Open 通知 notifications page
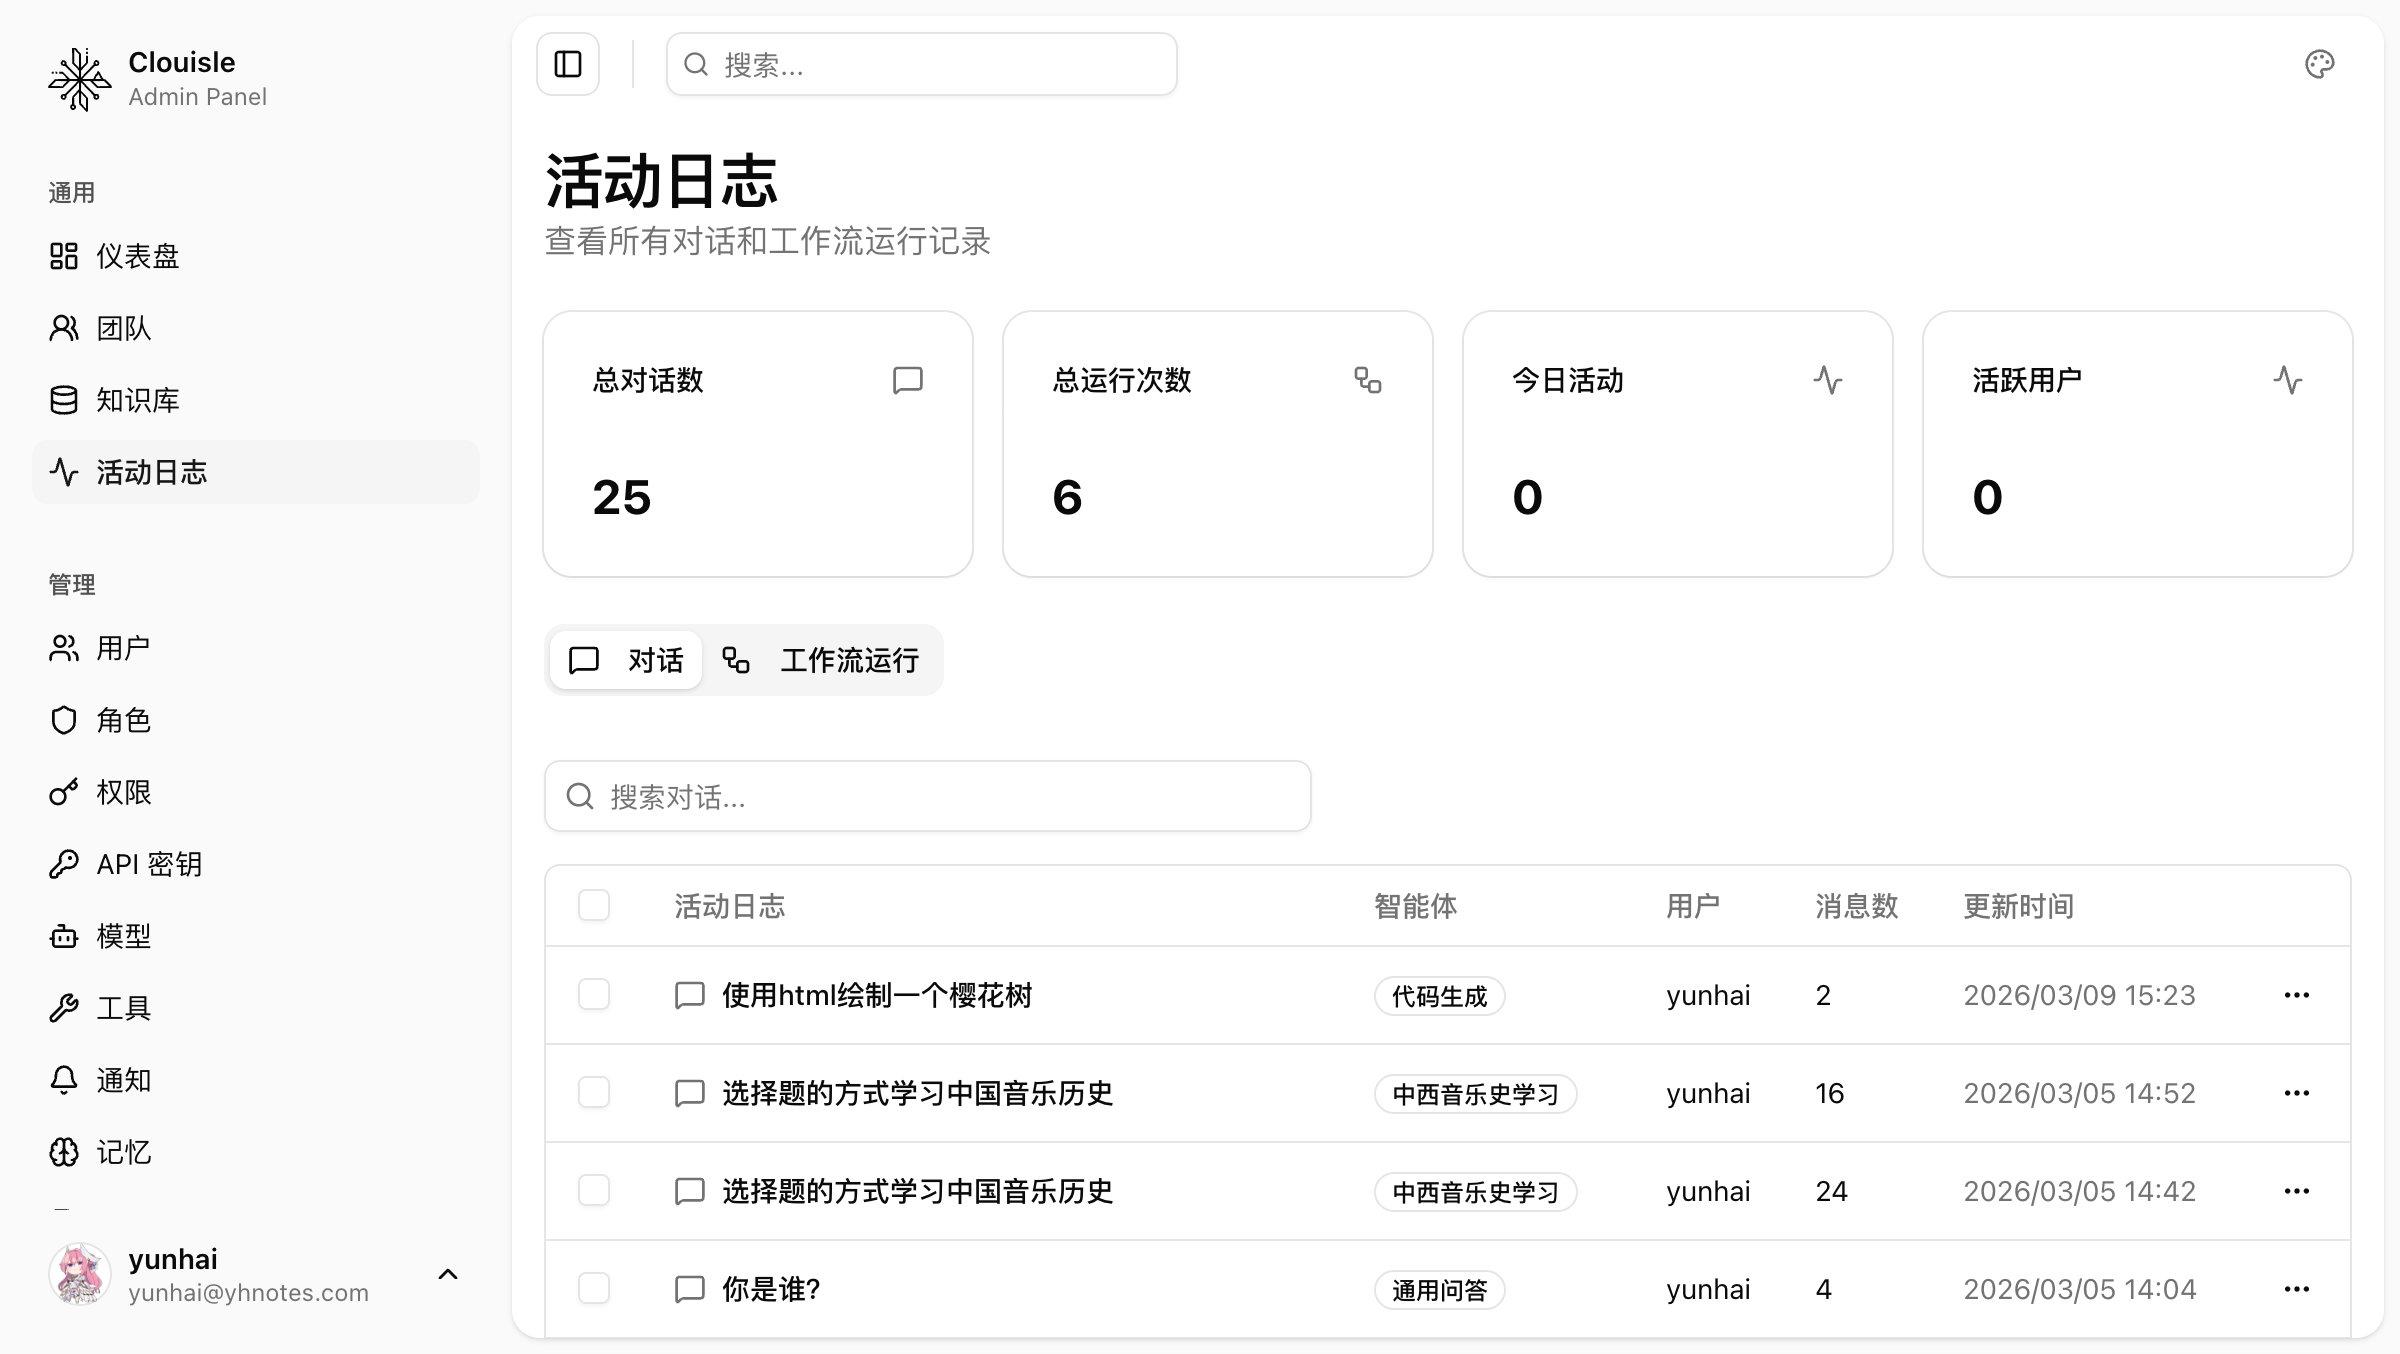This screenshot has height=1354, width=2400. click(x=123, y=1080)
